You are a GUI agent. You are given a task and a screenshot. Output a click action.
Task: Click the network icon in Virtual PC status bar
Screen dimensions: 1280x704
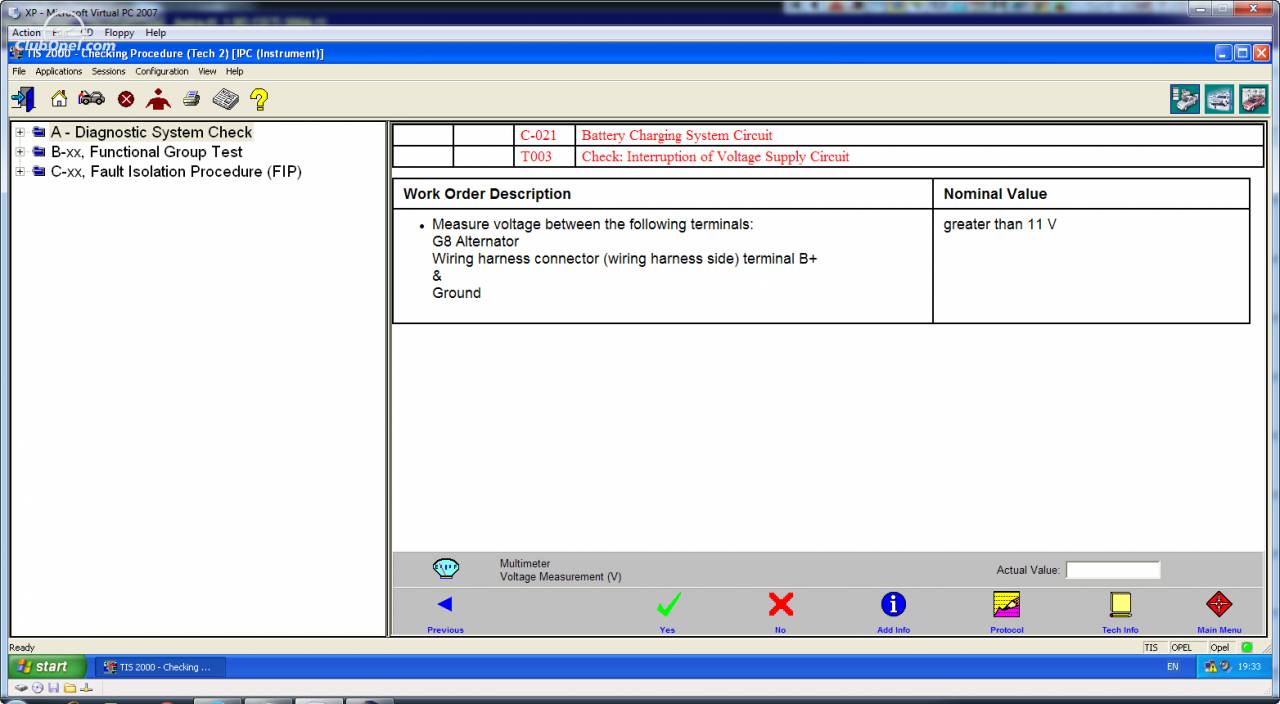86,688
